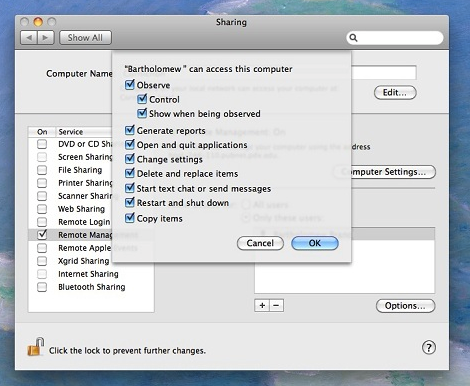Viewport: 470px width, 386px height.
Task: Uncheck Start text chat or send messages
Action: [x=130, y=188]
